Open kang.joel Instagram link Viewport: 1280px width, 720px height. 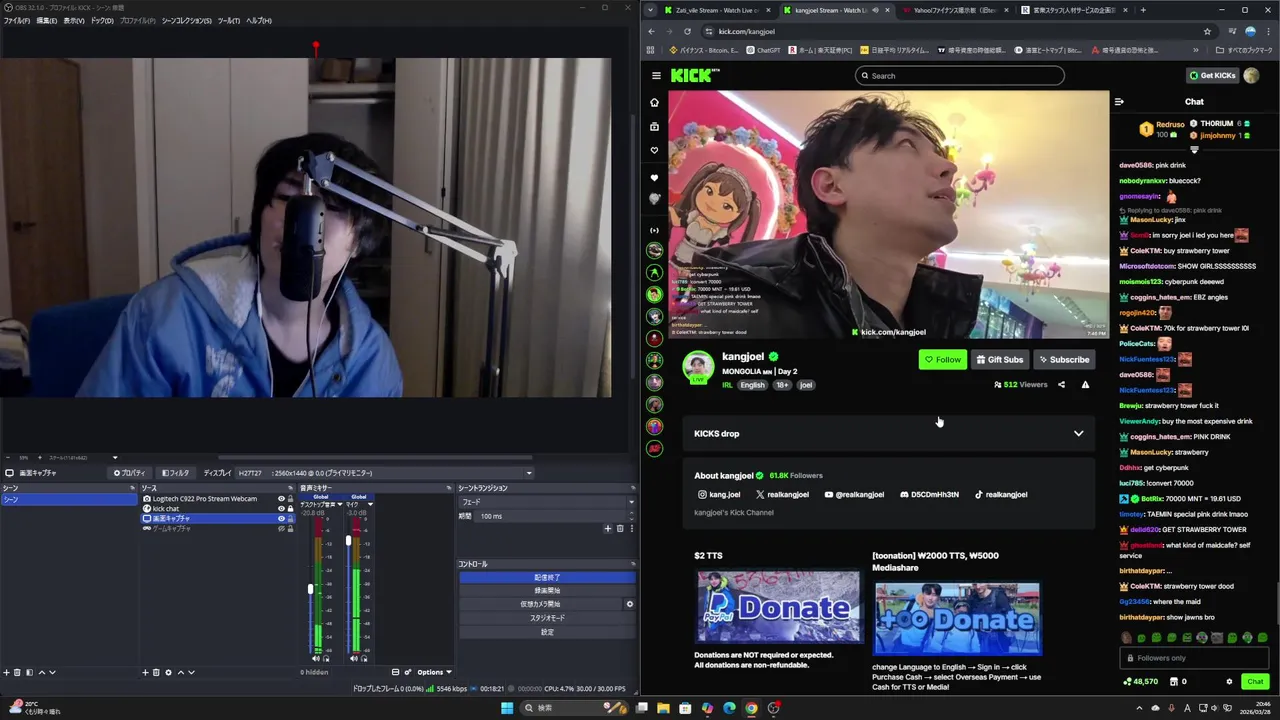point(719,494)
